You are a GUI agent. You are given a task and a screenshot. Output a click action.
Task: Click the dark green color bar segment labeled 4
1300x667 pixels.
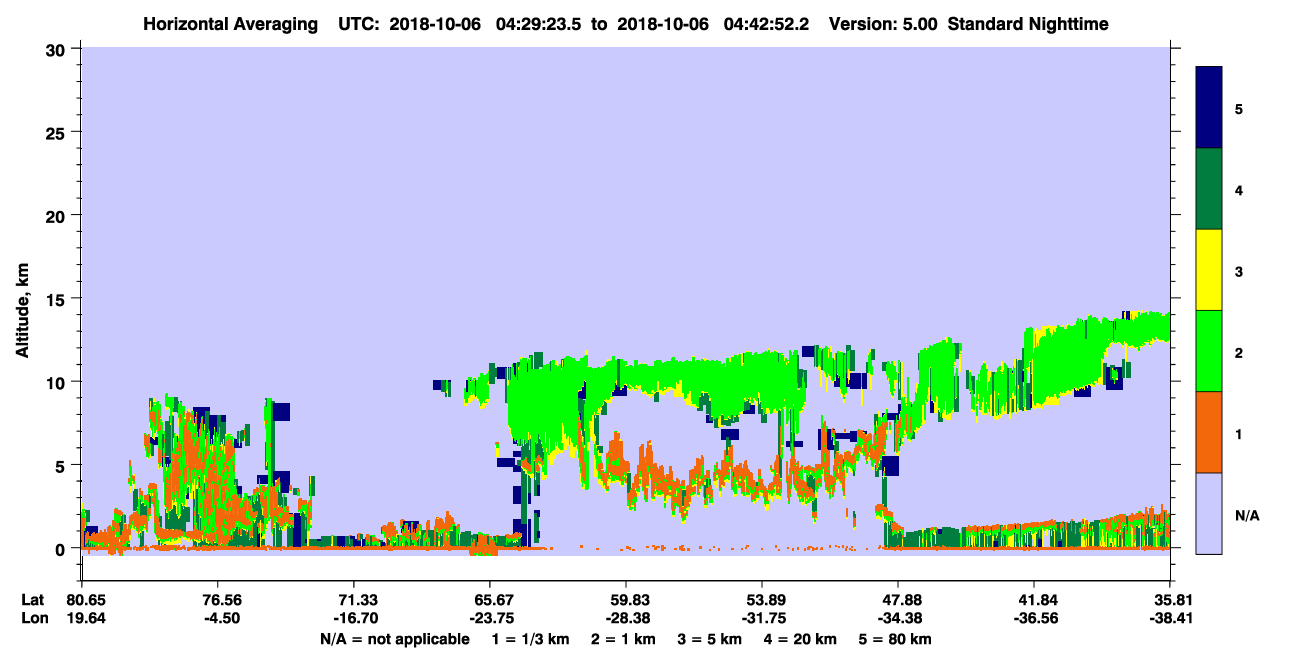[1209, 189]
